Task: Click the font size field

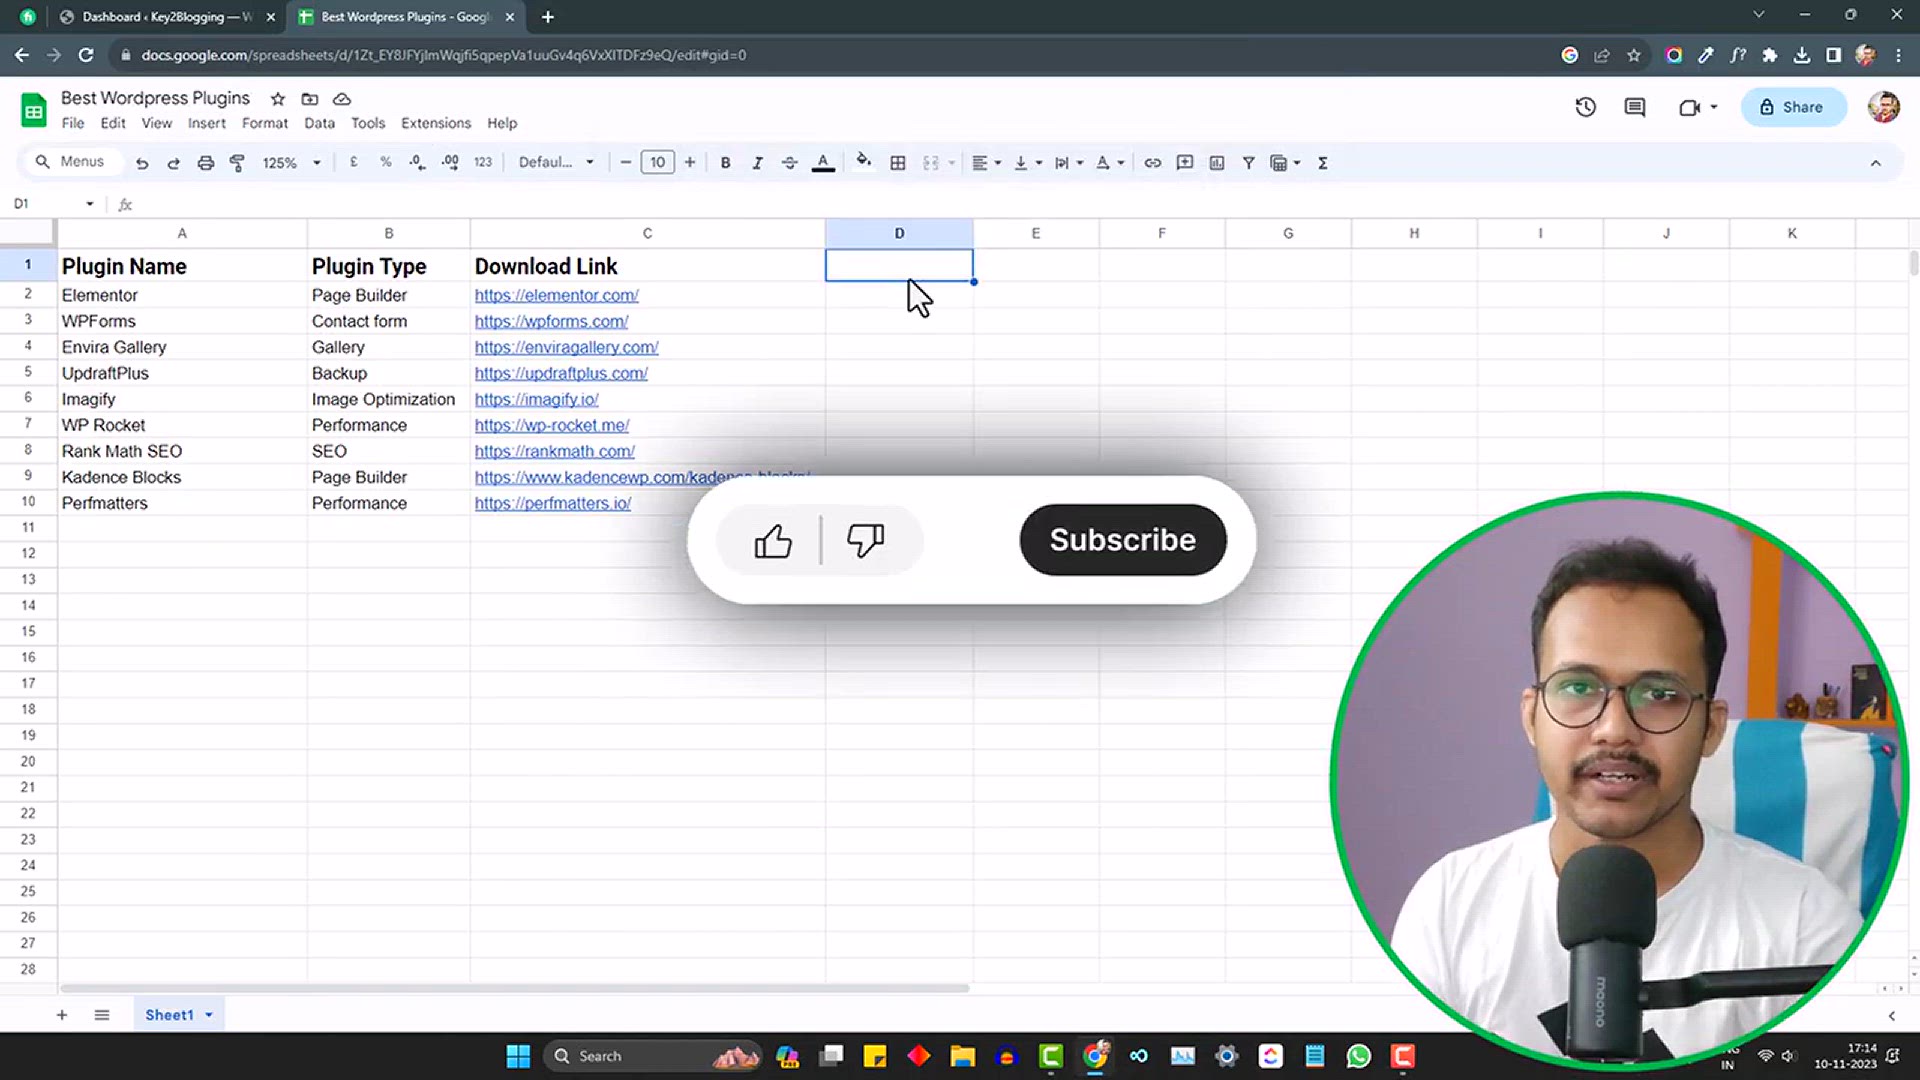Action: (x=657, y=162)
